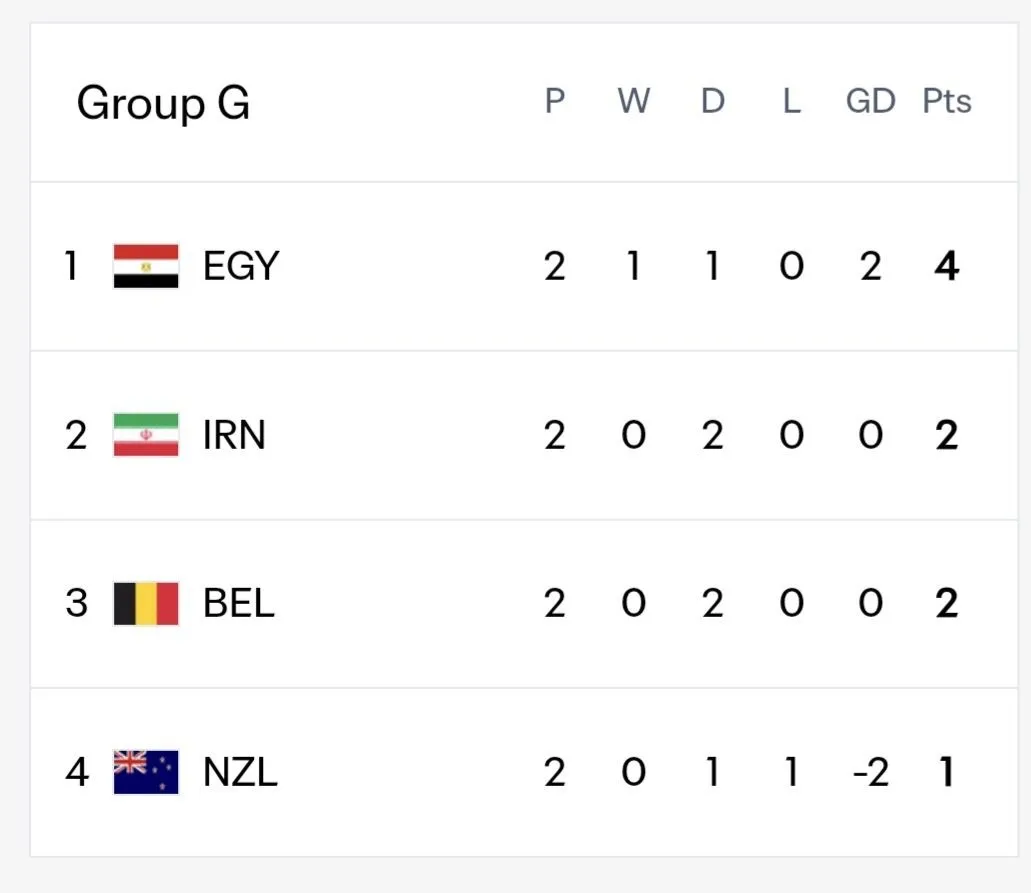Click the D column header
The height and width of the screenshot is (893, 1031).
[713, 101]
